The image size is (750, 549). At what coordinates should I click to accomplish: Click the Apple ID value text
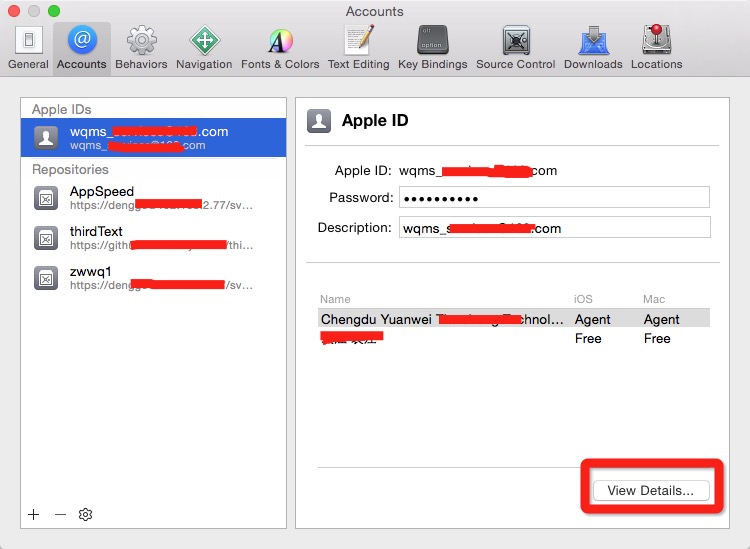(x=478, y=171)
